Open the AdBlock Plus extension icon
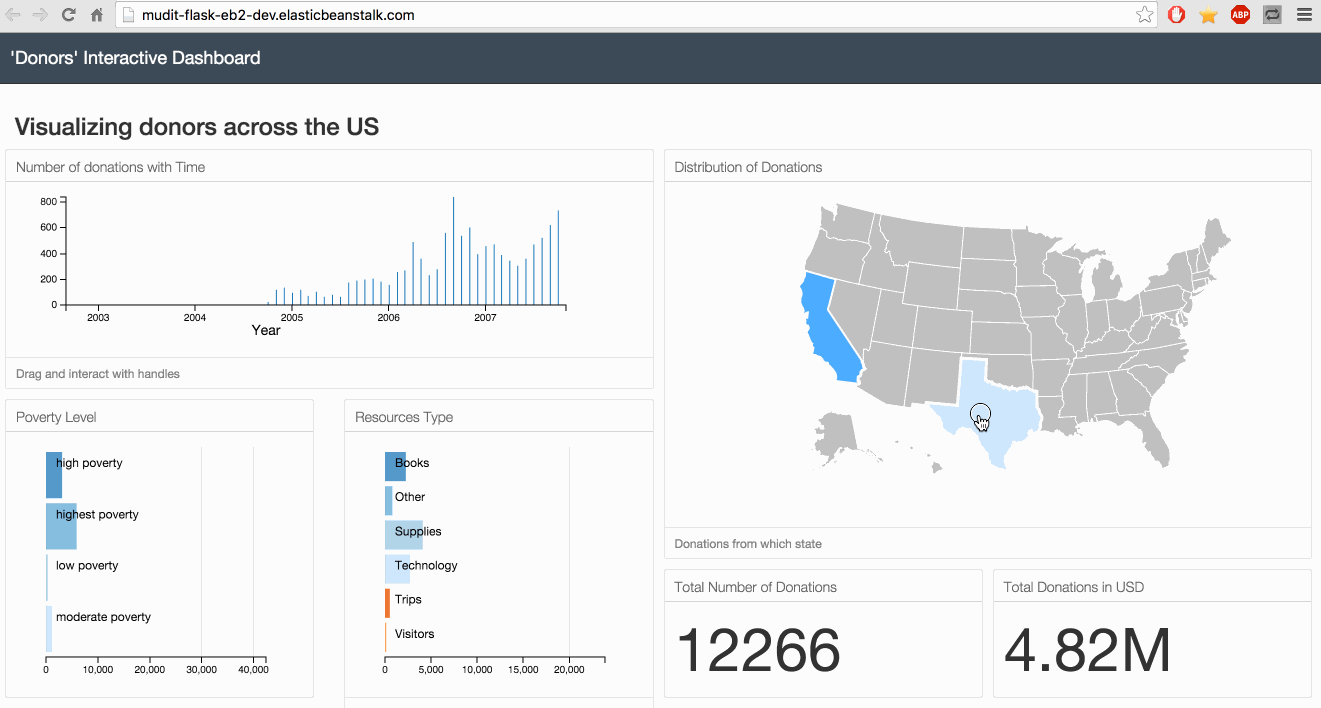Viewport: 1321px width, 708px height. pyautogui.click(x=1240, y=15)
